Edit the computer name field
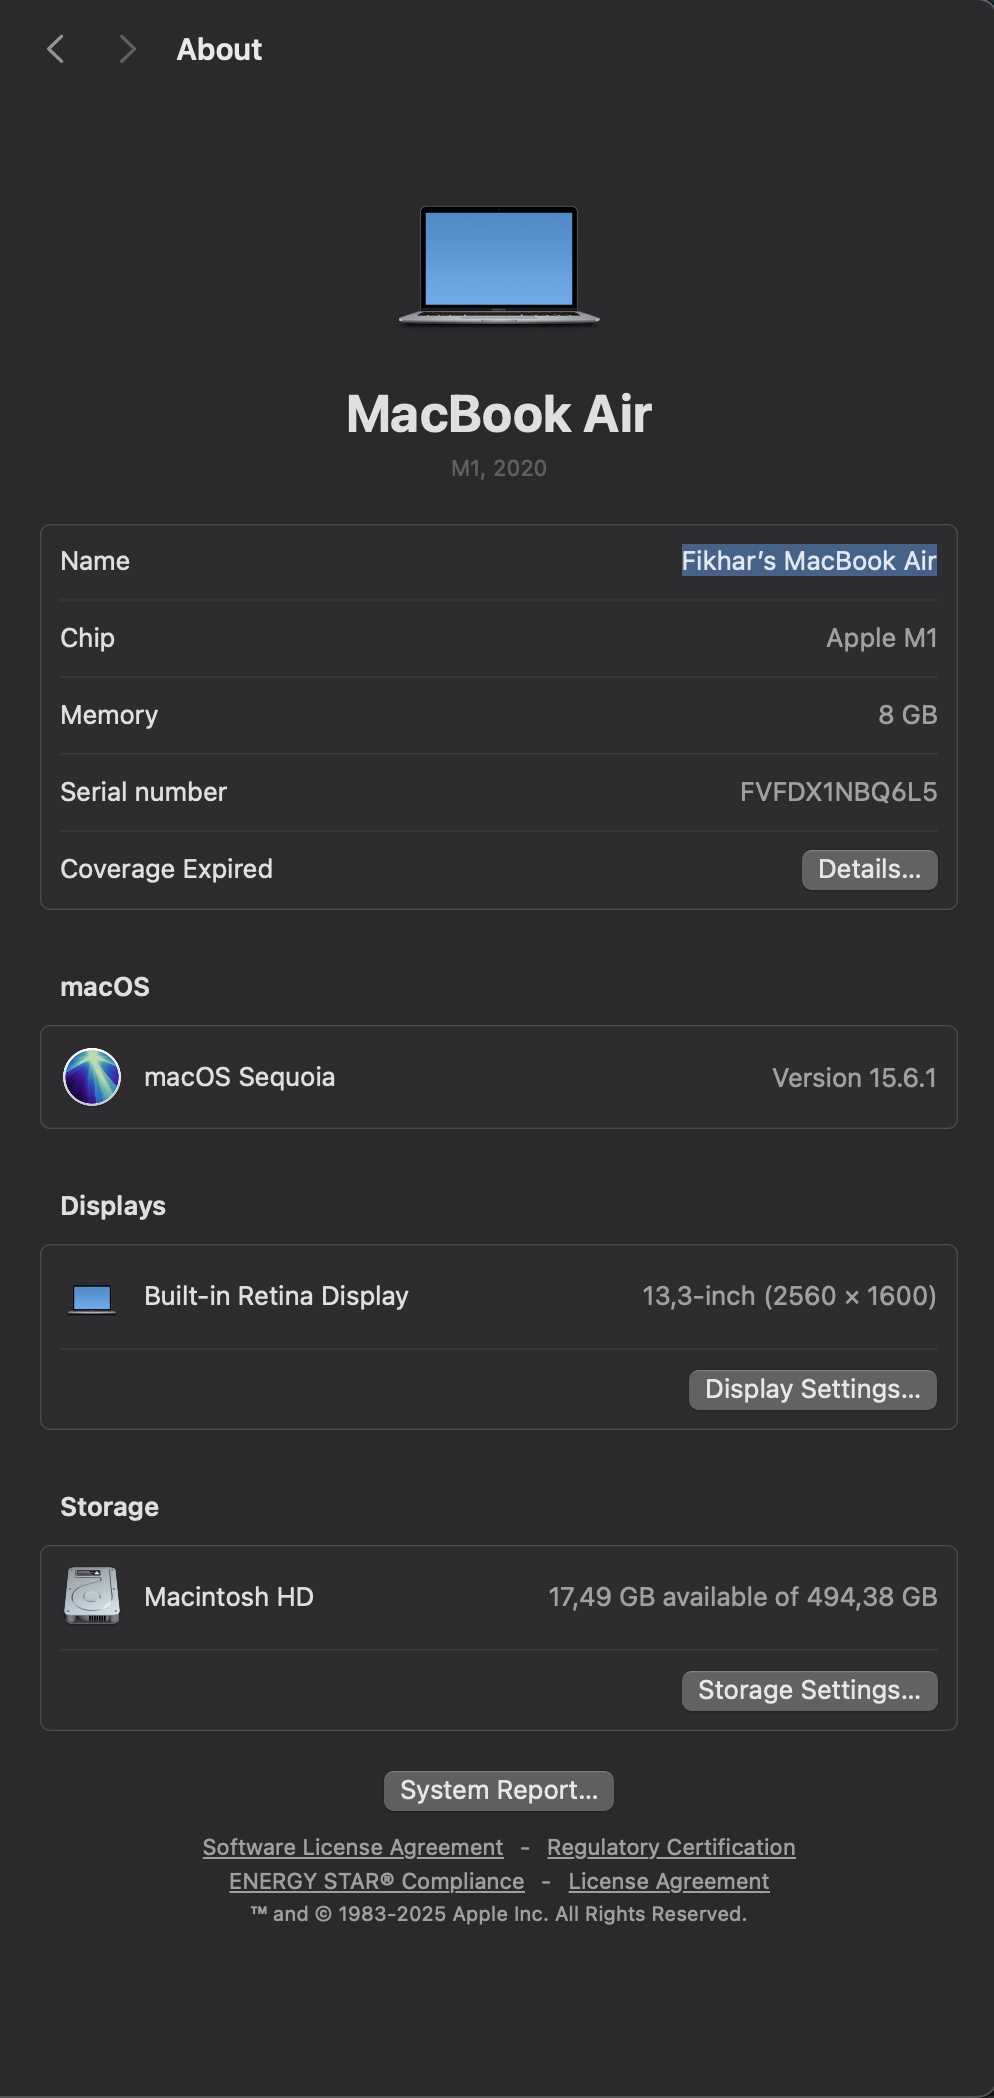The image size is (994, 2098). 808,561
